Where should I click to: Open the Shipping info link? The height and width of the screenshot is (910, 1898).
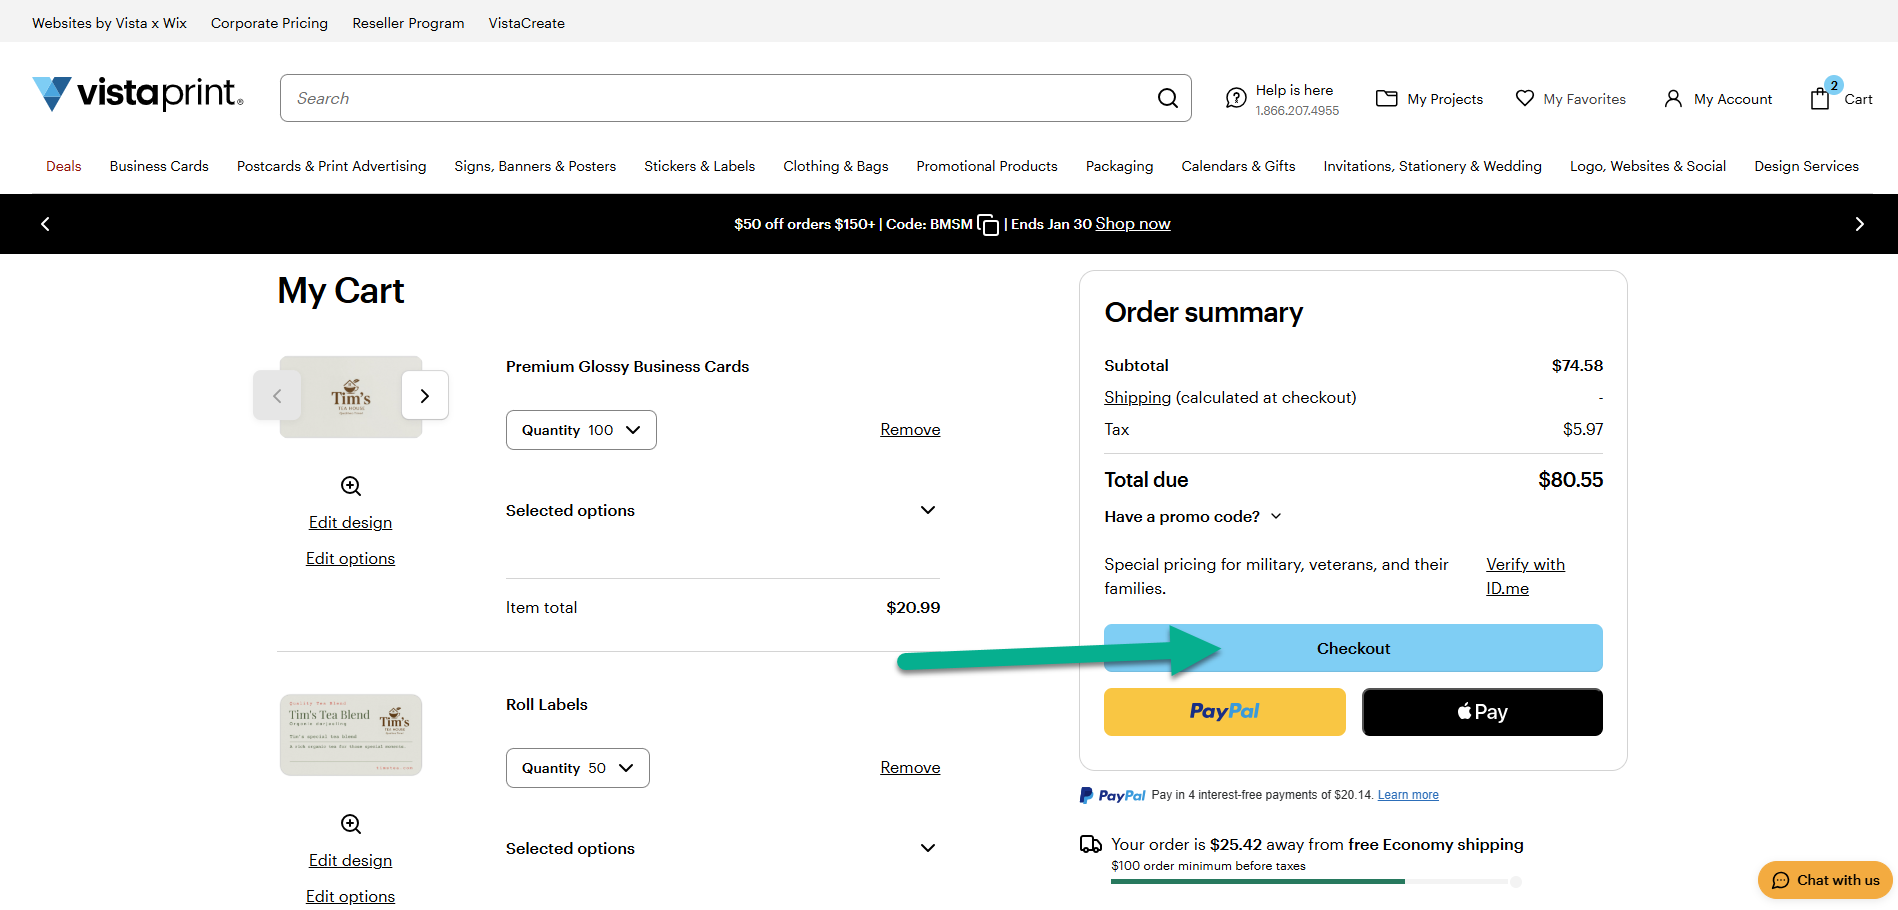[x=1137, y=397]
